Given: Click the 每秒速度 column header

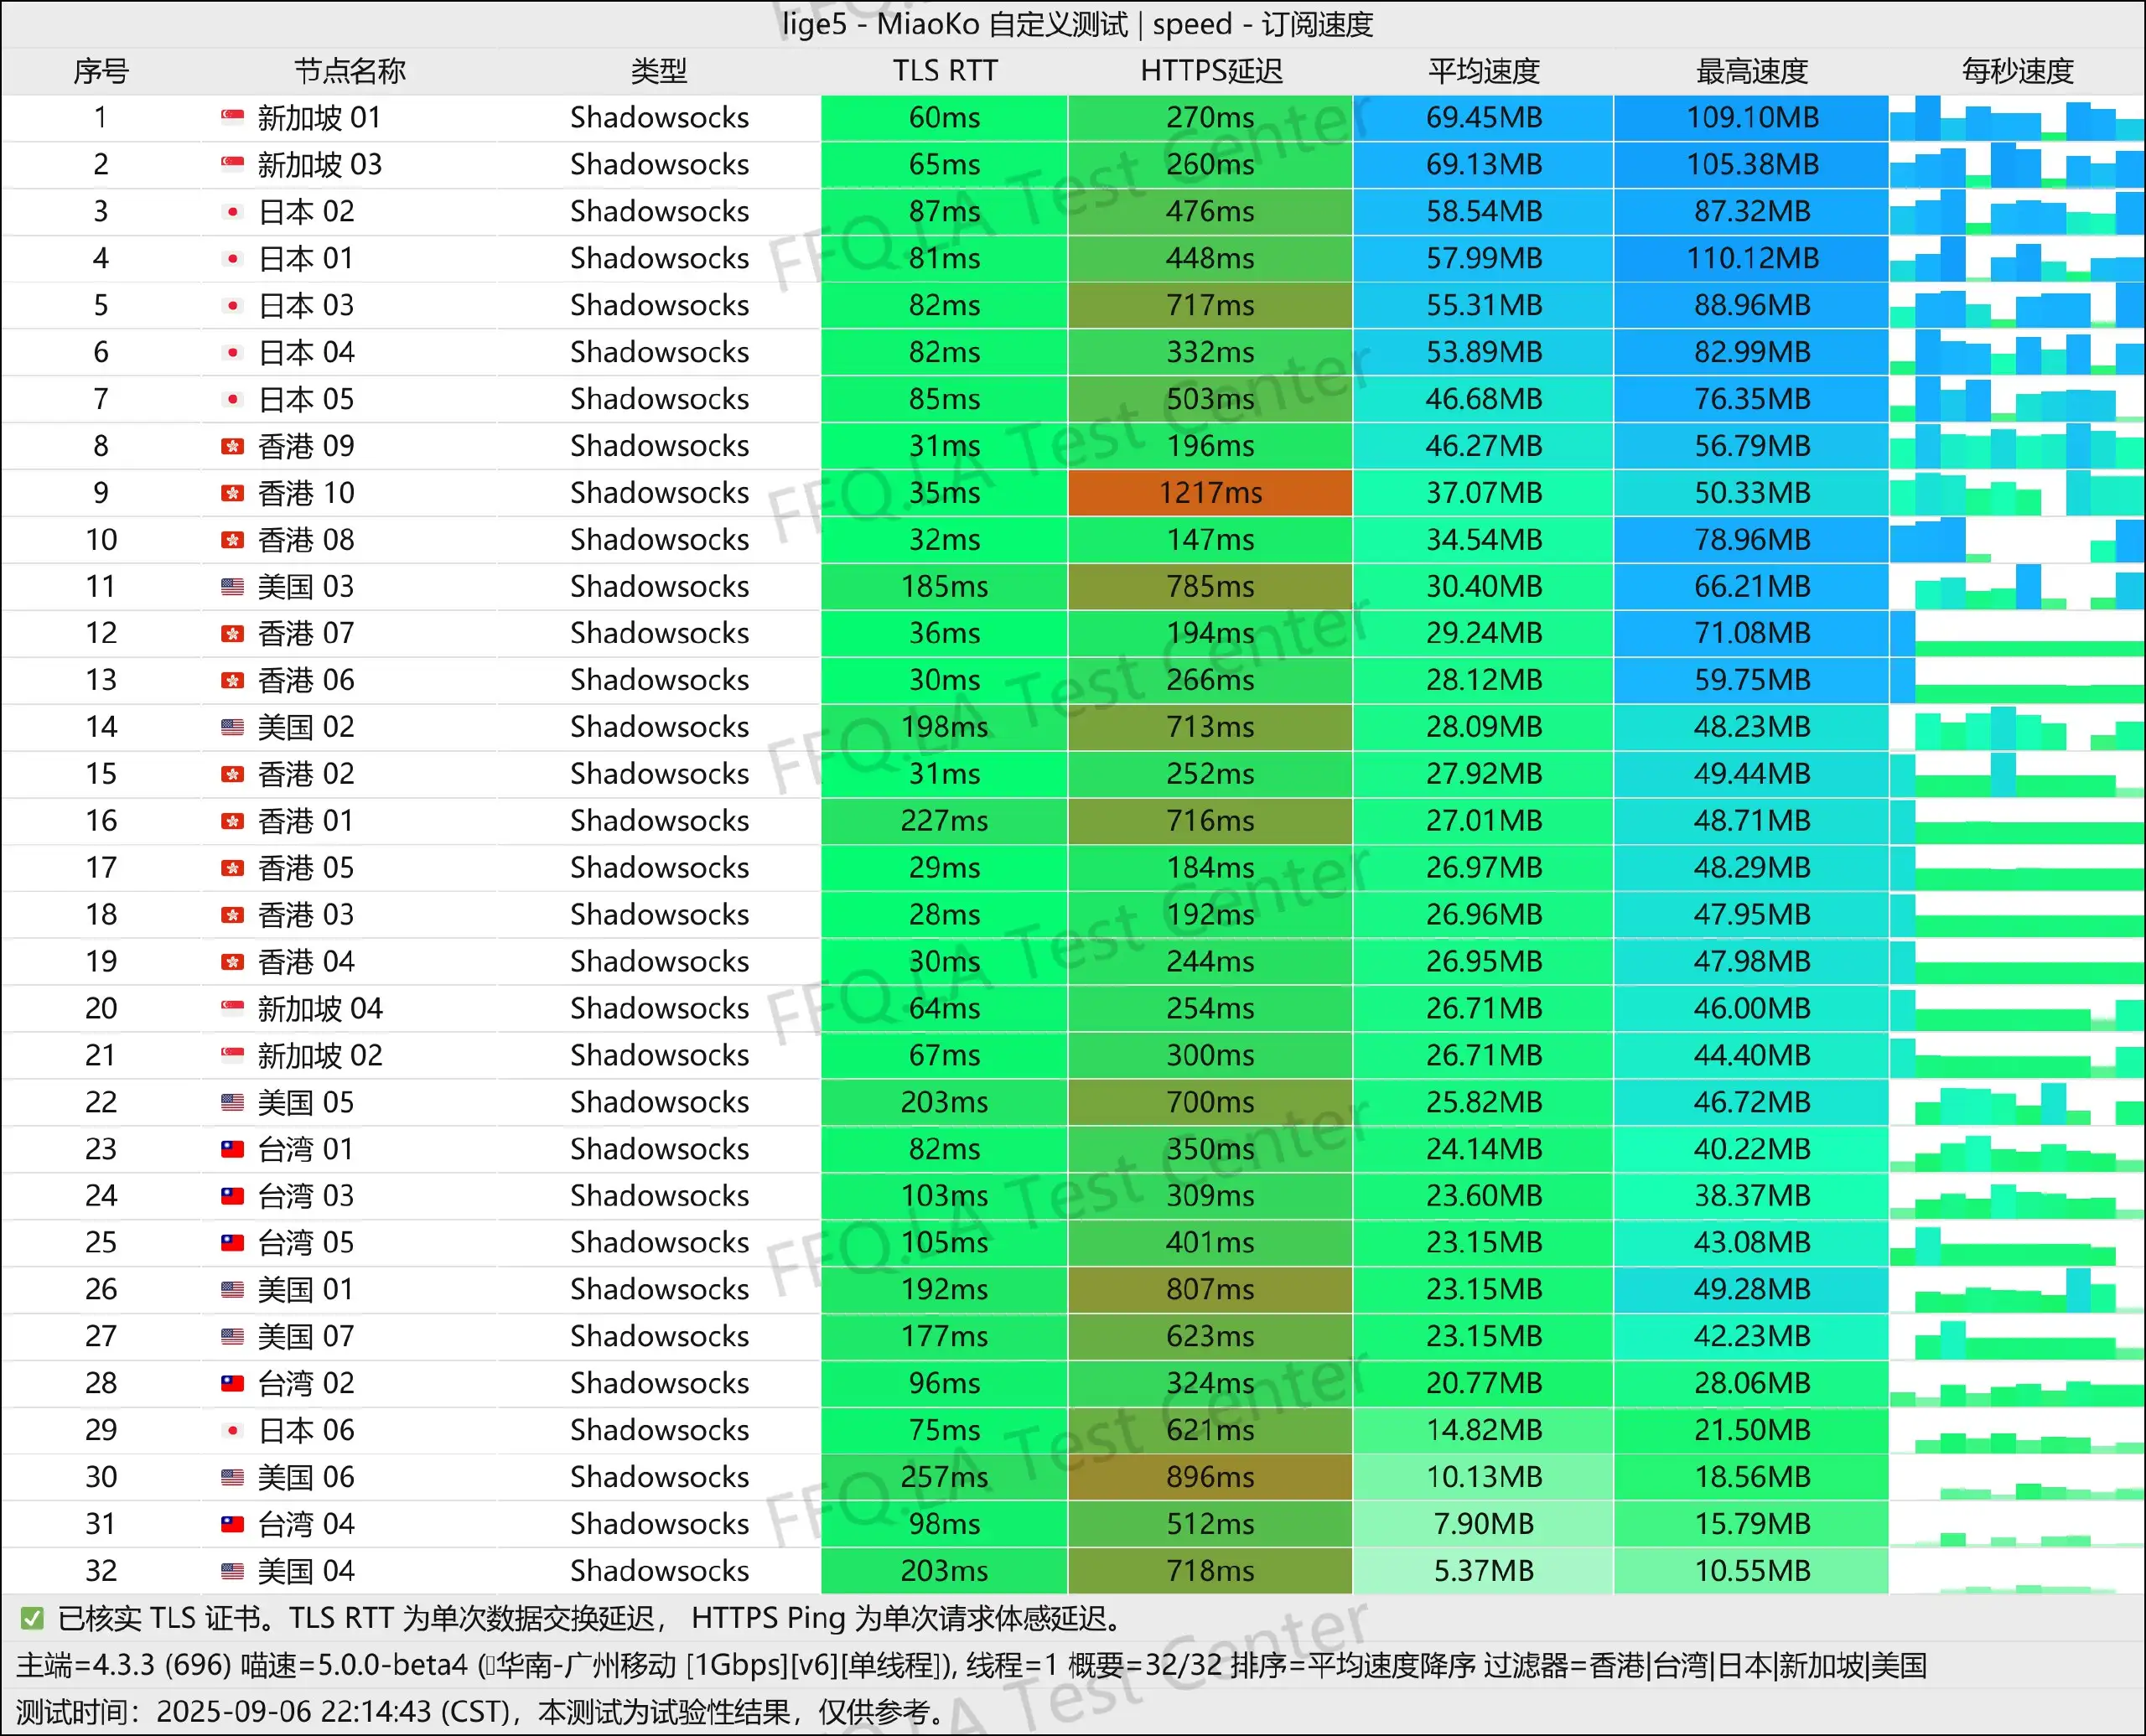Looking at the screenshot, I should click(2017, 71).
